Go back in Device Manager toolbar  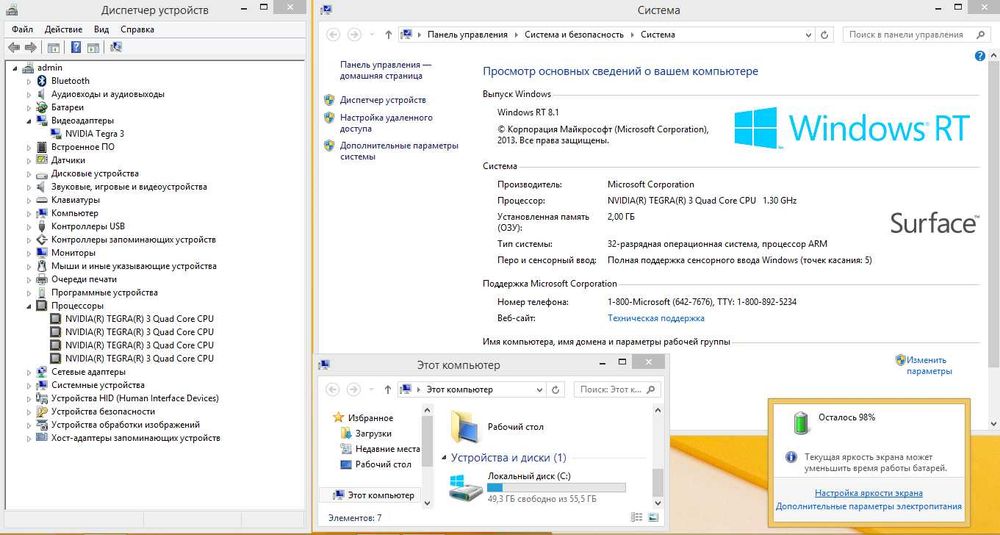click(13, 47)
